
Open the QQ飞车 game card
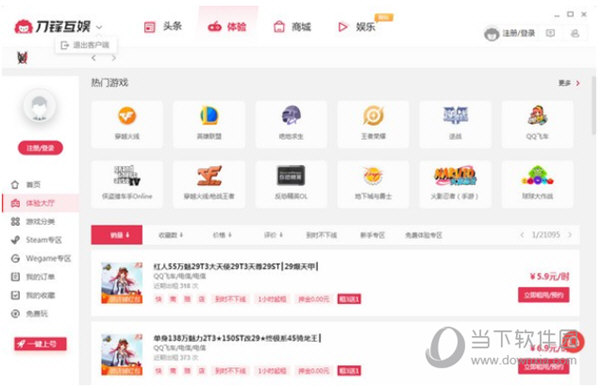pyautogui.click(x=537, y=124)
